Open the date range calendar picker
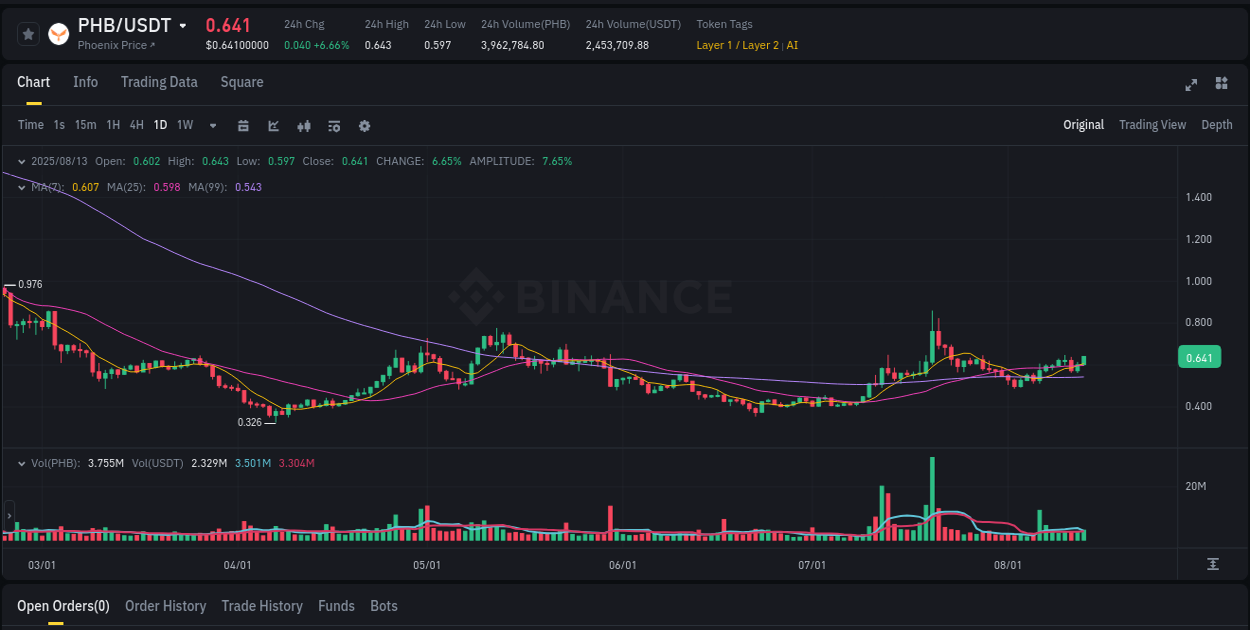1250x630 pixels. click(x=243, y=125)
